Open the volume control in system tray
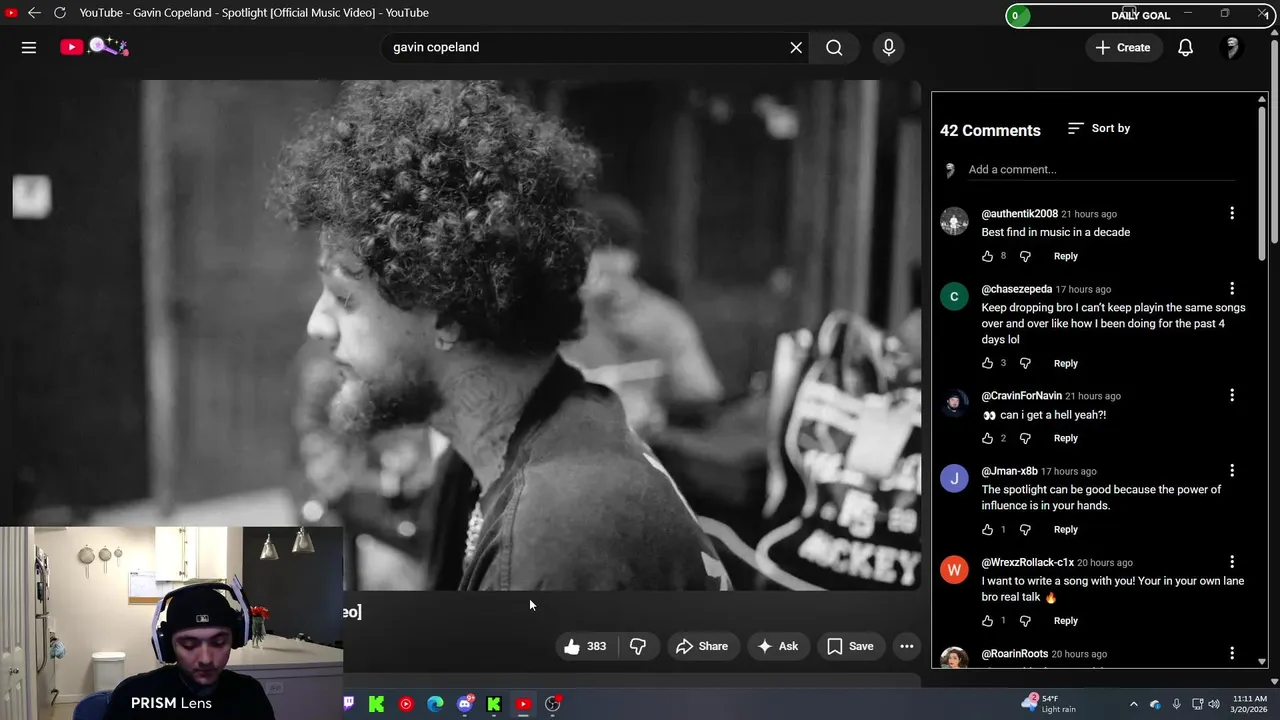This screenshot has height=720, width=1280. click(x=1214, y=704)
